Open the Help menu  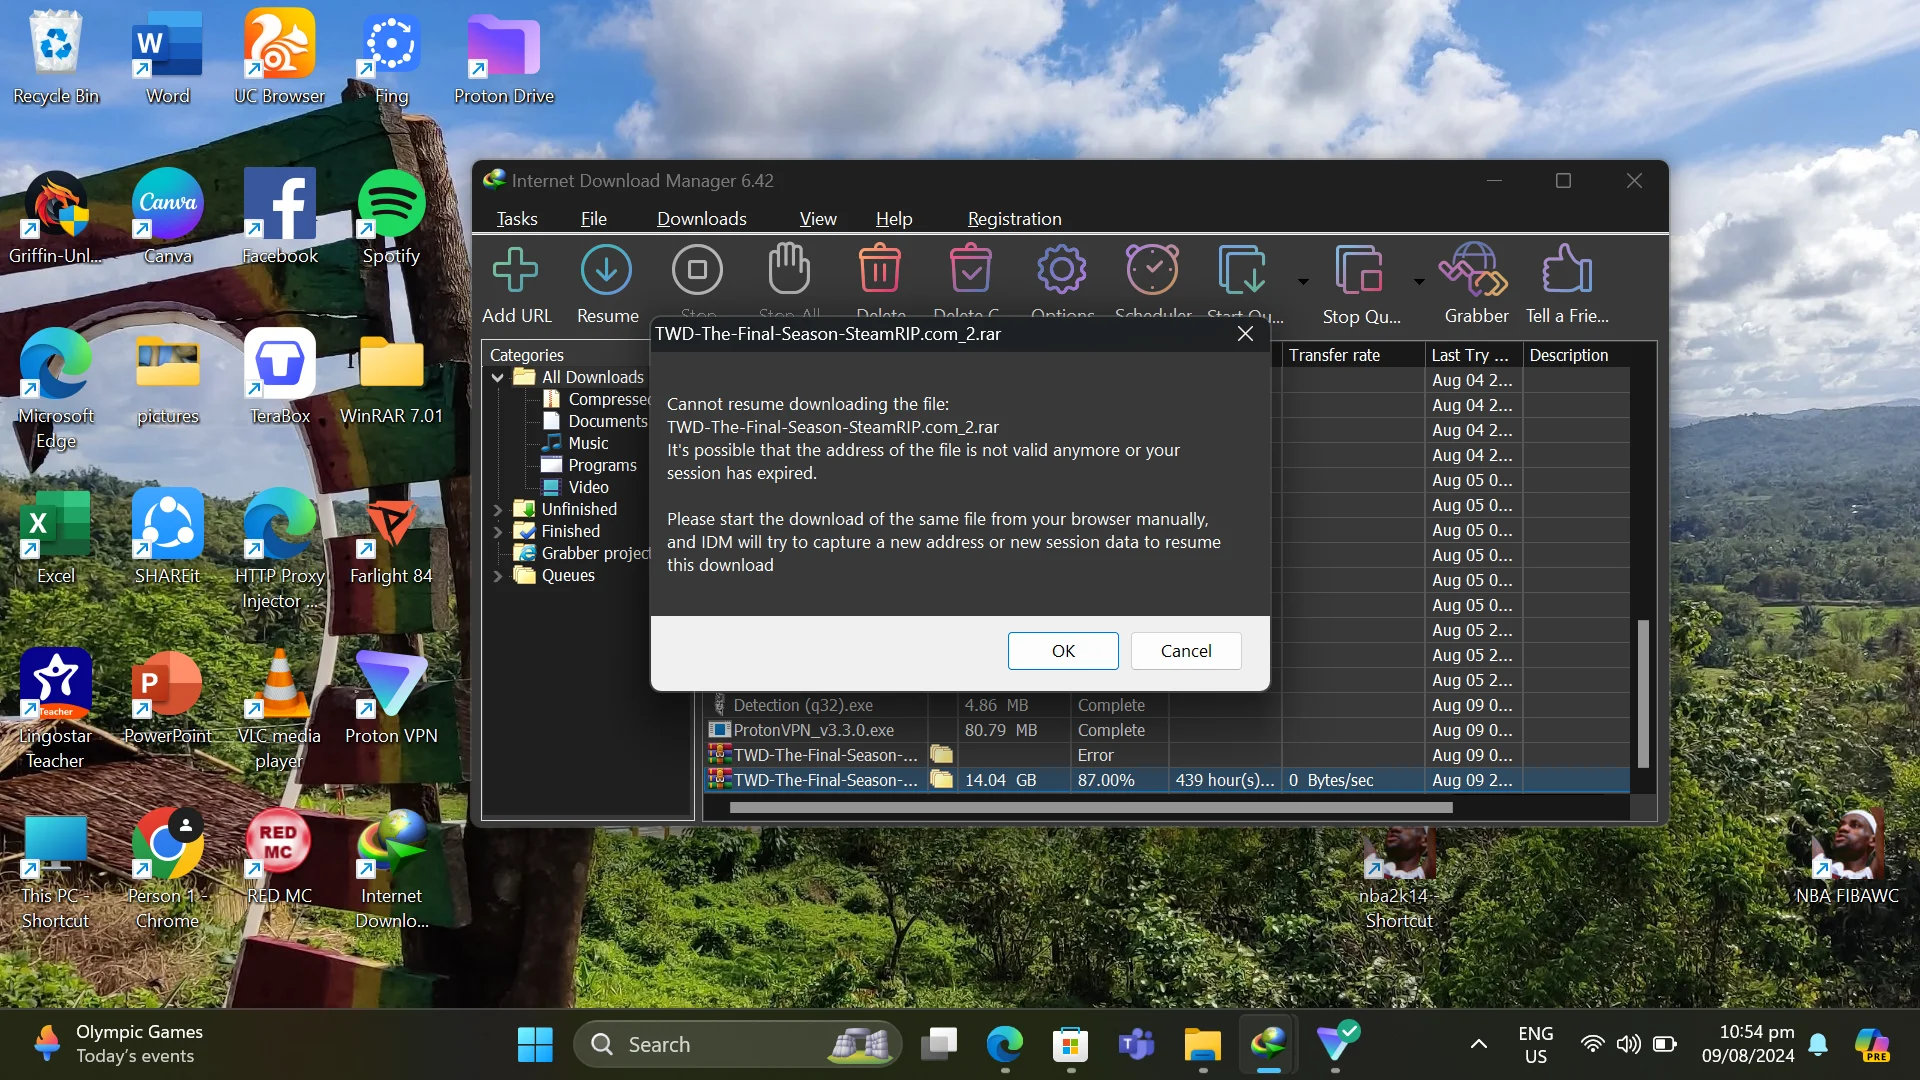894,218
